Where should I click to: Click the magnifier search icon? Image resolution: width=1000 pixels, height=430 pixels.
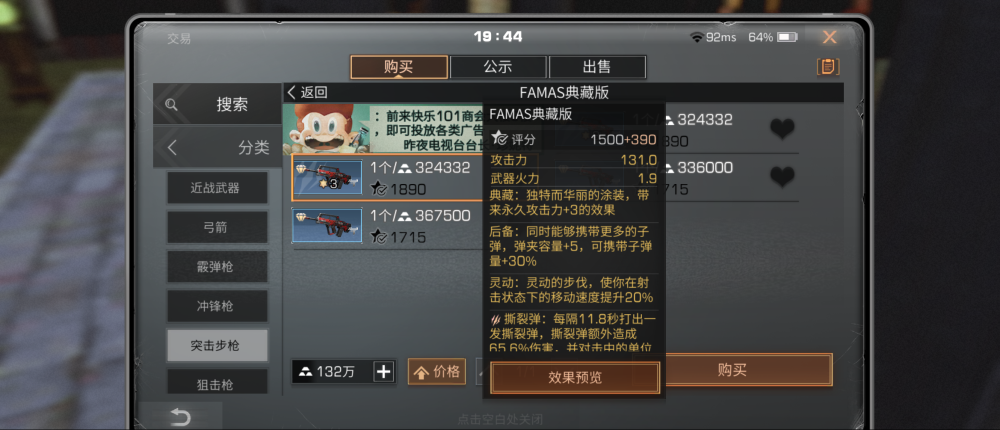(171, 105)
